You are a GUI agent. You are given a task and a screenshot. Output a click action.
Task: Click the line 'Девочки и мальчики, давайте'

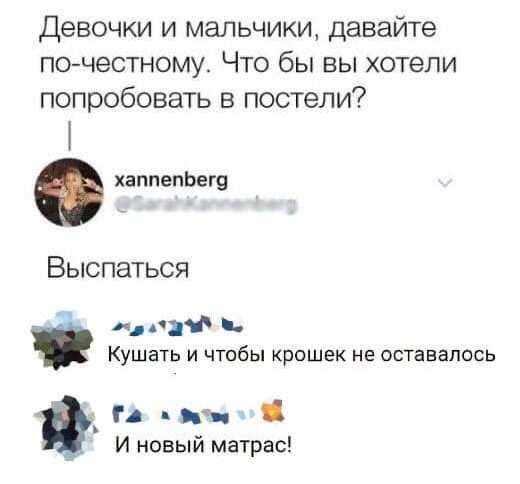(x=238, y=28)
